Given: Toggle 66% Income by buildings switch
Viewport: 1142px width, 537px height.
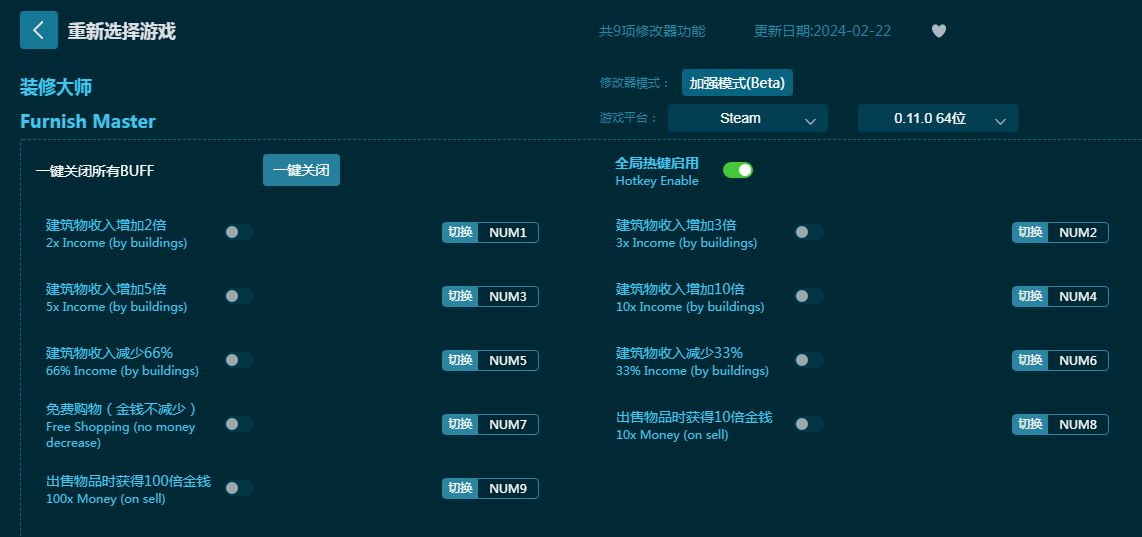Looking at the screenshot, I should pos(239,360).
